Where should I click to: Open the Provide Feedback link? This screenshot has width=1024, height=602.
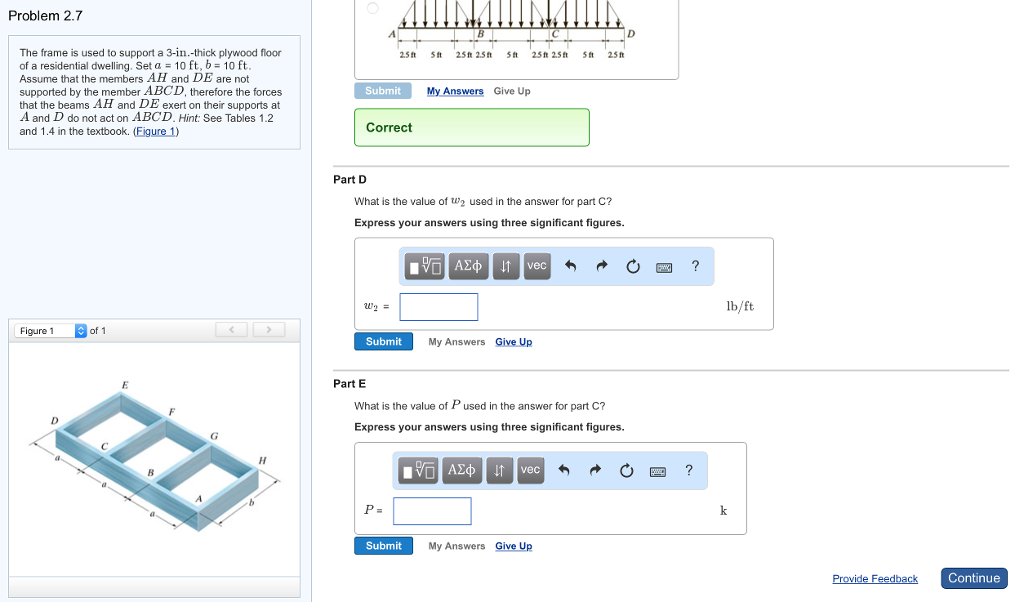(x=875, y=579)
